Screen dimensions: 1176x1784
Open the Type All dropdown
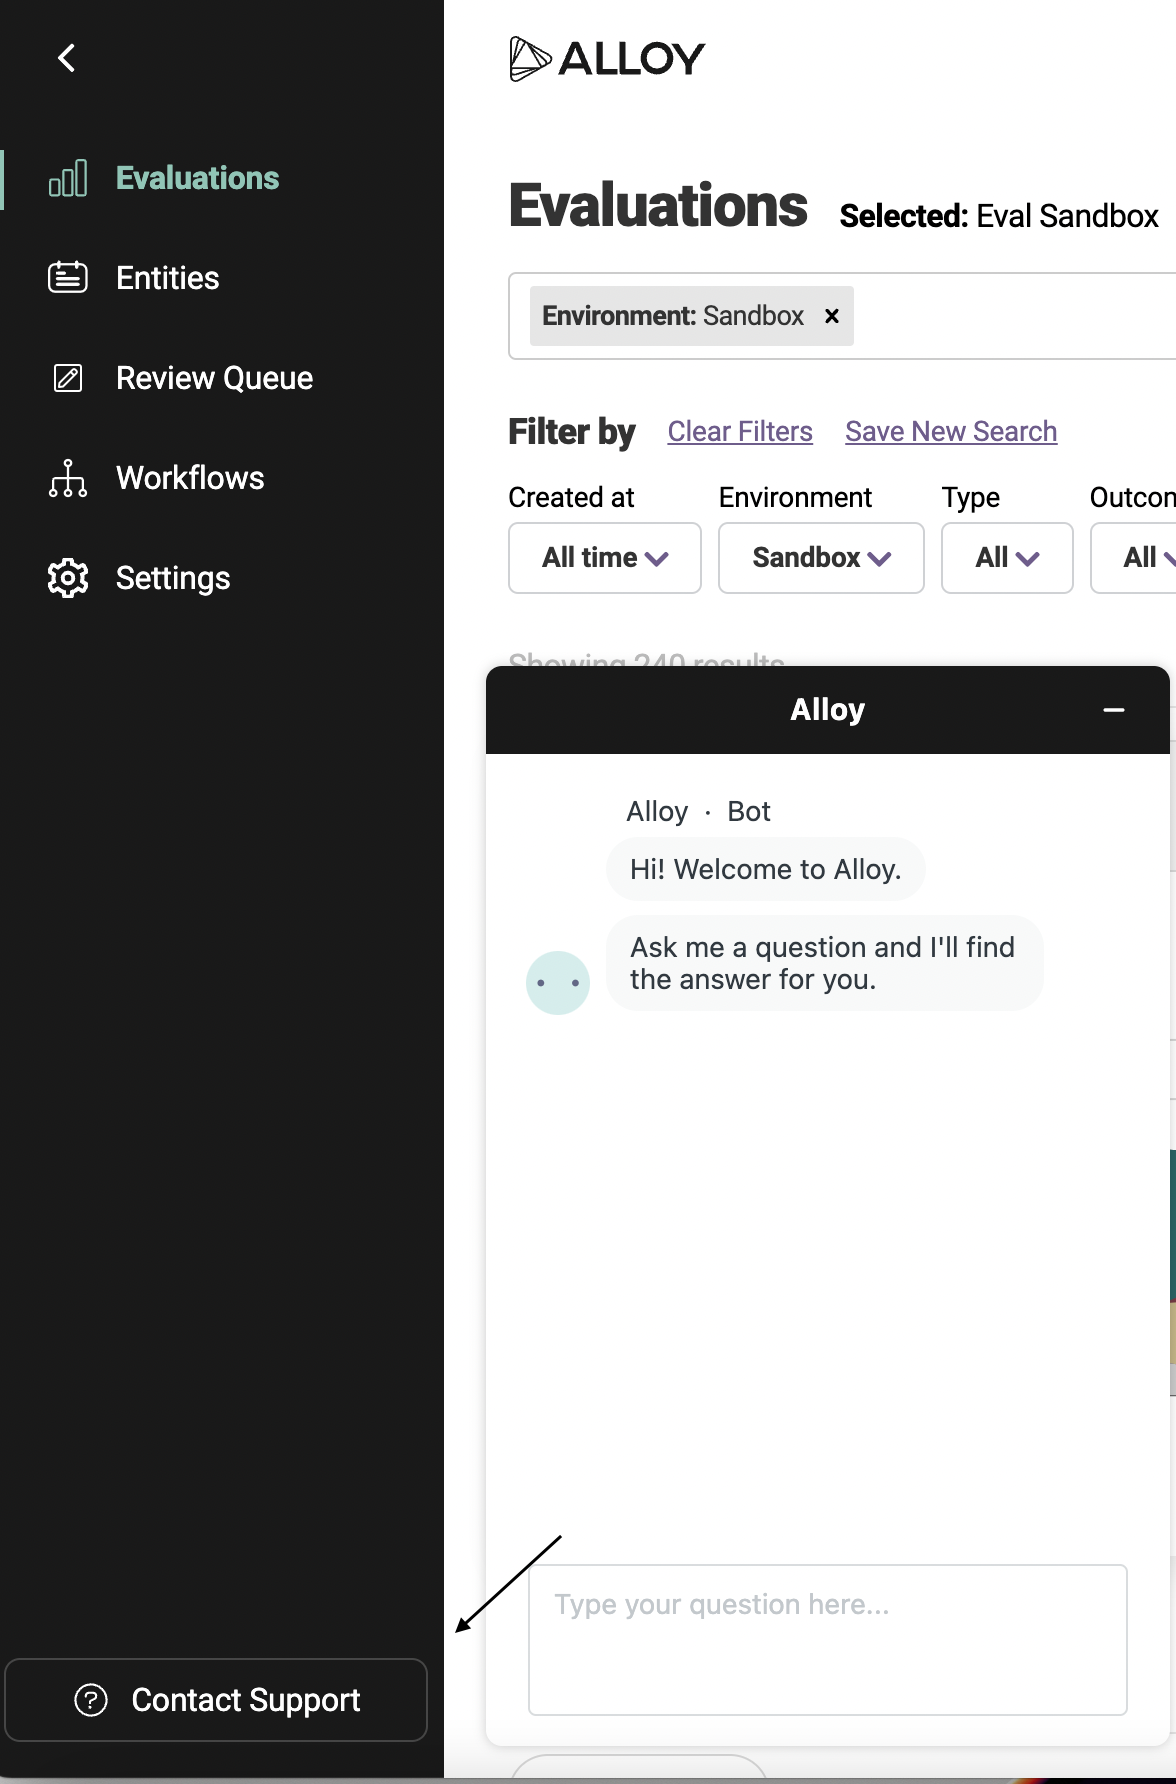pos(1007,558)
